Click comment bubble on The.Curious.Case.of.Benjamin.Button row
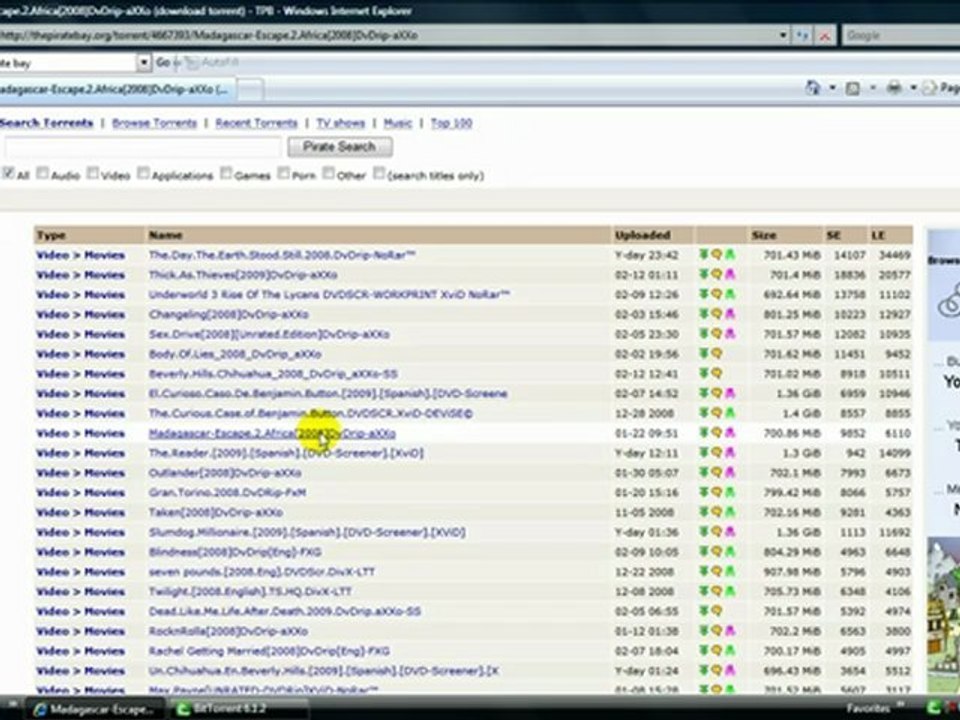The width and height of the screenshot is (960, 720). (x=716, y=413)
